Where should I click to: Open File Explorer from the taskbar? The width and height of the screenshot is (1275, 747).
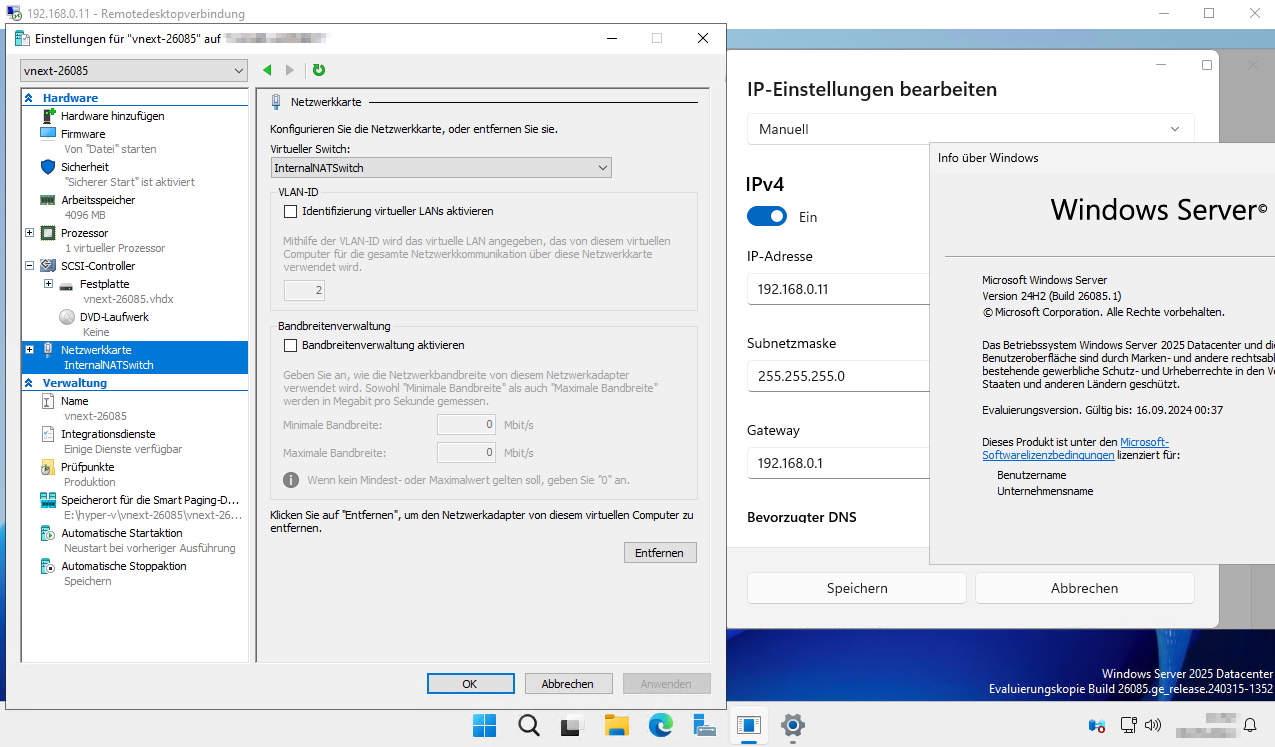[616, 725]
